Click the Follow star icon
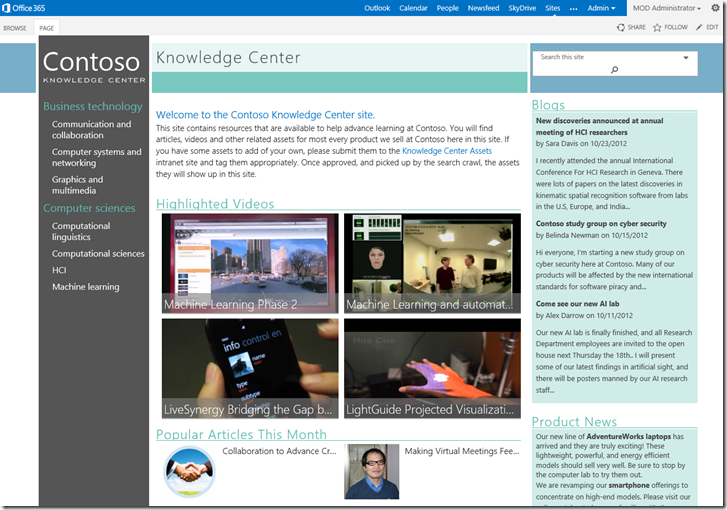The width and height of the screenshot is (727, 510). pyautogui.click(x=657, y=27)
